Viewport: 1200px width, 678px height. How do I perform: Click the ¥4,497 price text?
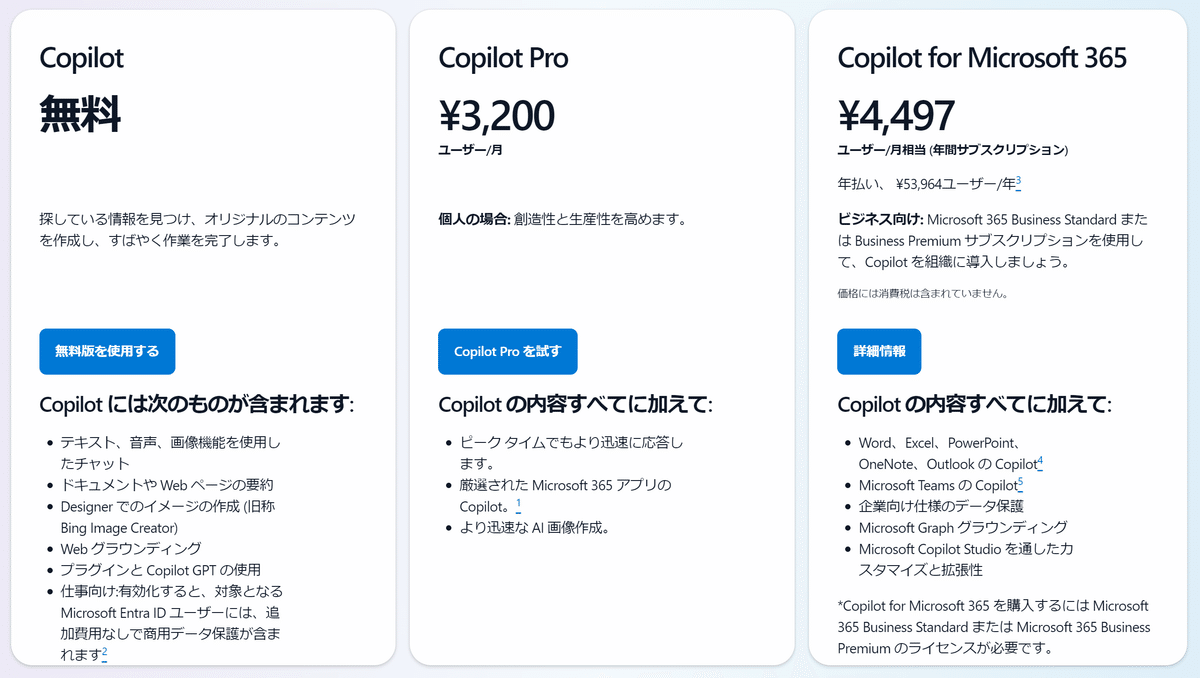tap(896, 115)
